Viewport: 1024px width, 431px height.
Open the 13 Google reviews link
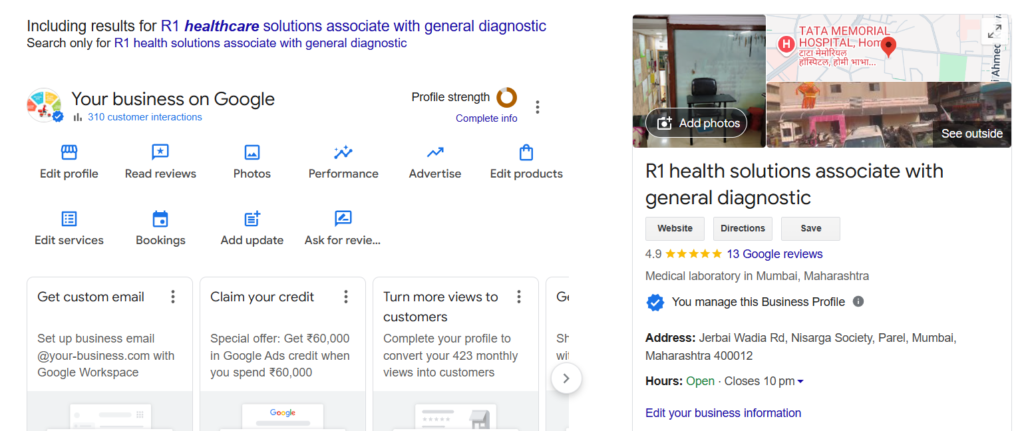[775, 254]
